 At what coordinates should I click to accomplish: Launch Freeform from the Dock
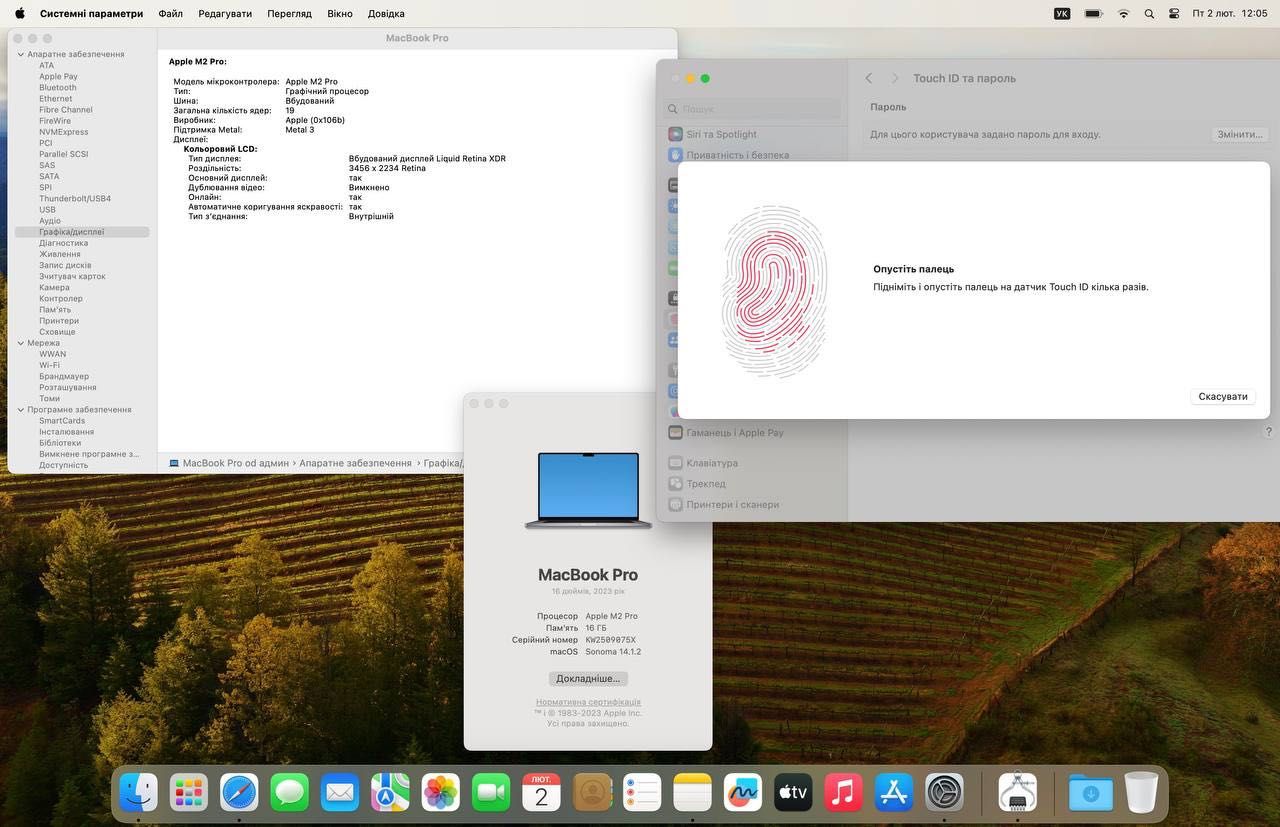point(743,793)
